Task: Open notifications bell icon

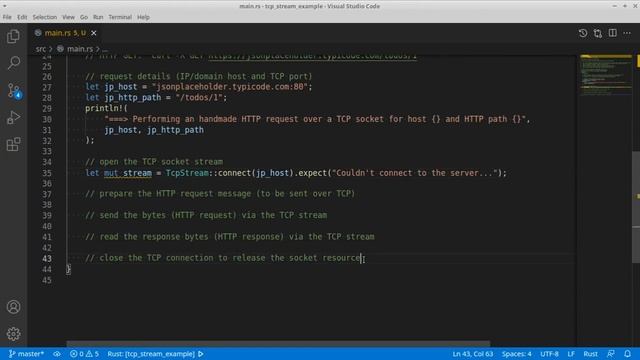Action: point(627,354)
